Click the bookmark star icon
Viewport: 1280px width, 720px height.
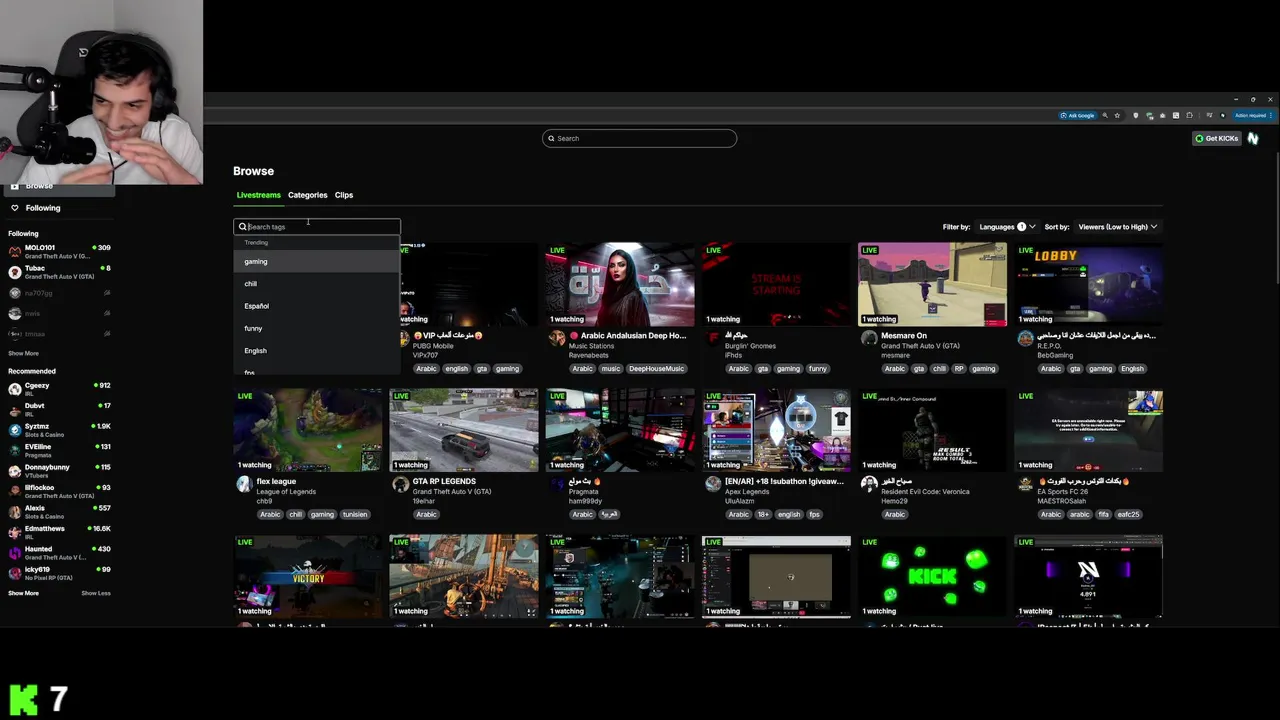pyautogui.click(x=1117, y=115)
